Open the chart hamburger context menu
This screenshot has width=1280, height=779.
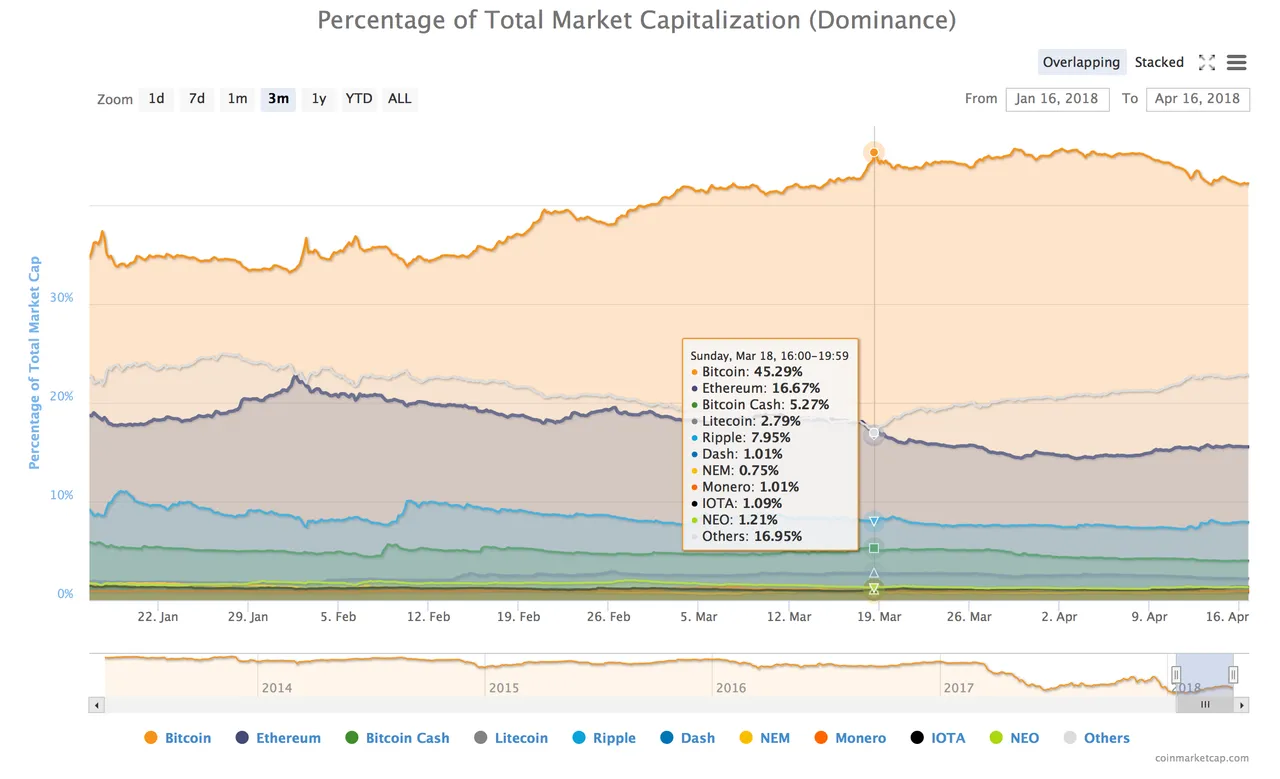coord(1236,62)
